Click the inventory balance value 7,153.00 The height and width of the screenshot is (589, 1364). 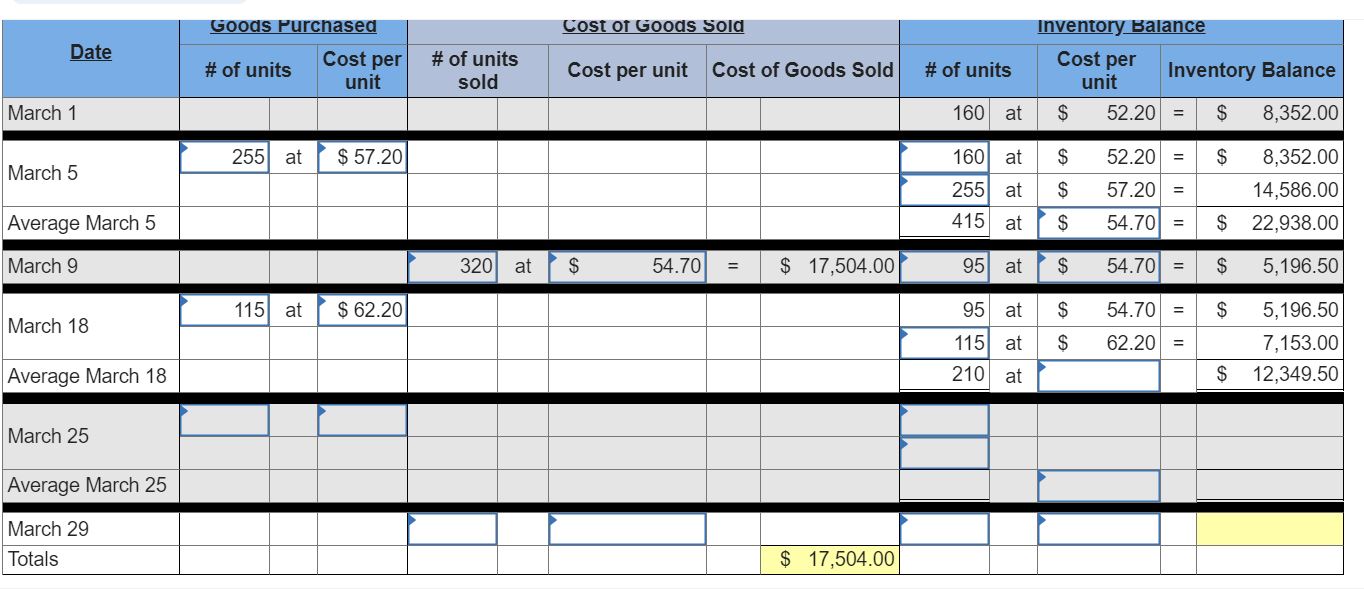pyautogui.click(x=1300, y=343)
